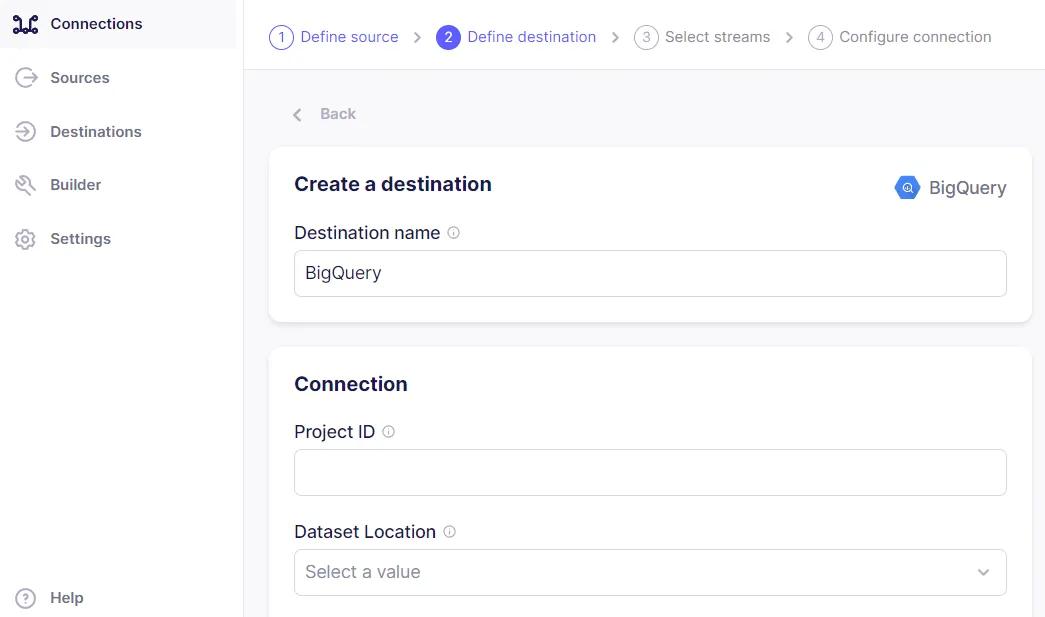1045x617 pixels.
Task: Open the Dataset Location dropdown
Action: pyautogui.click(x=650, y=572)
